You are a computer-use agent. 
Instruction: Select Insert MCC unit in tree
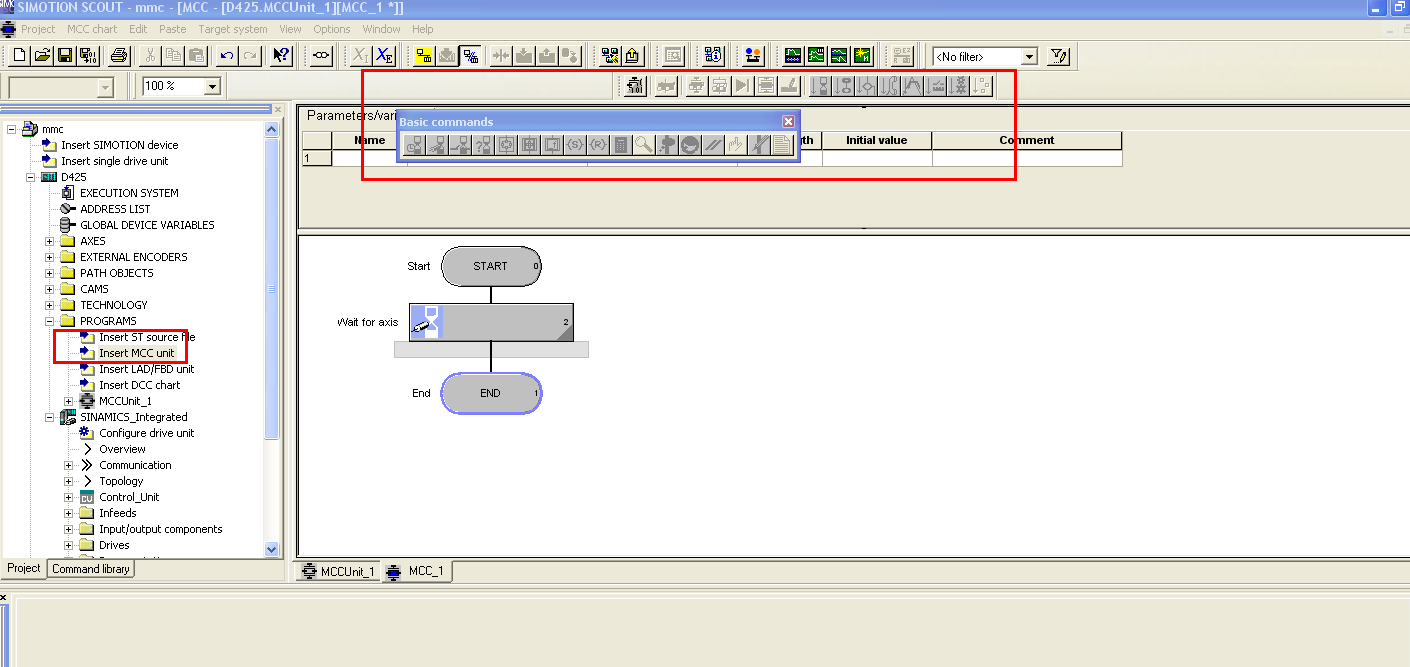(x=136, y=353)
